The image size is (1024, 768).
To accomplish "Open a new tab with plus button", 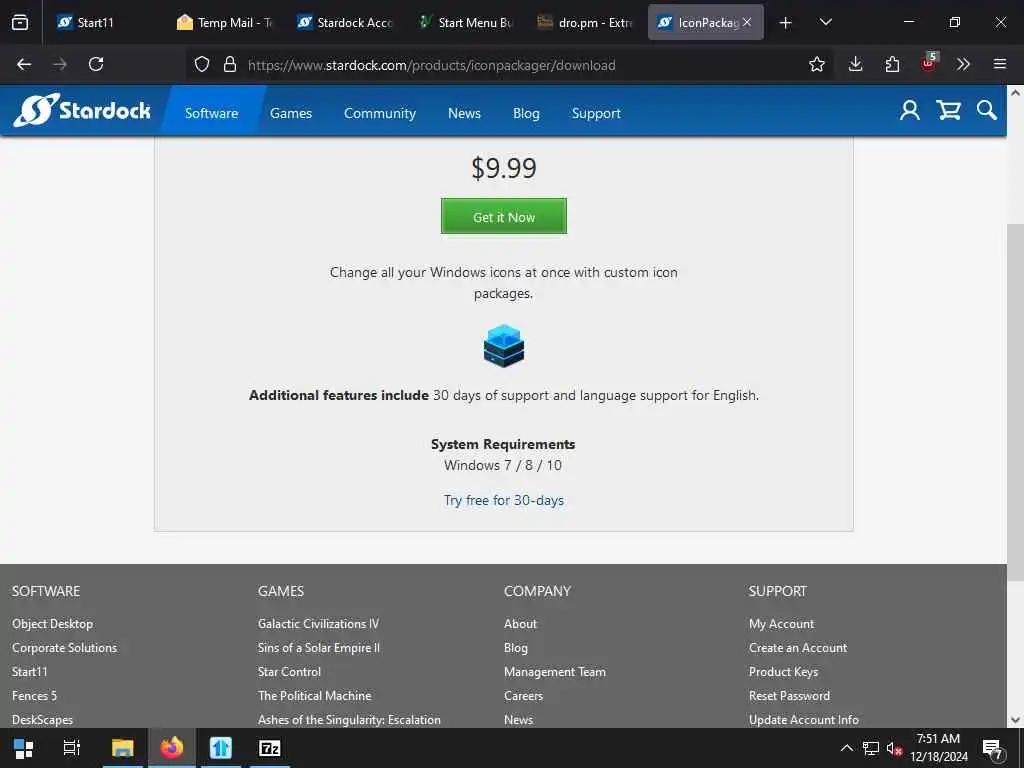I will [x=785, y=22].
